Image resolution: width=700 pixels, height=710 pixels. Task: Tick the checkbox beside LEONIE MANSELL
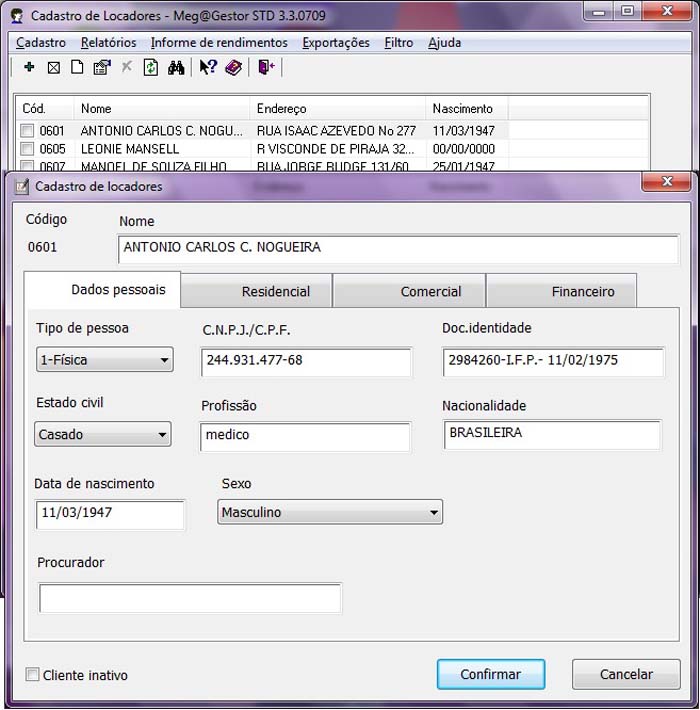pos(27,149)
